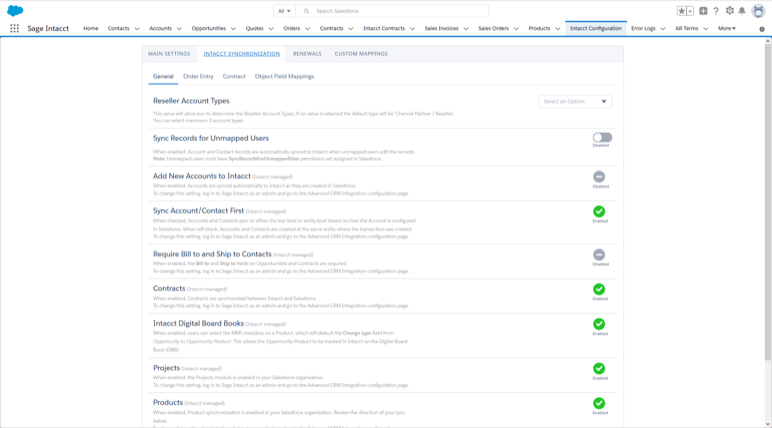
Task: Switch to Custom Mappings tab
Action: pos(361,54)
